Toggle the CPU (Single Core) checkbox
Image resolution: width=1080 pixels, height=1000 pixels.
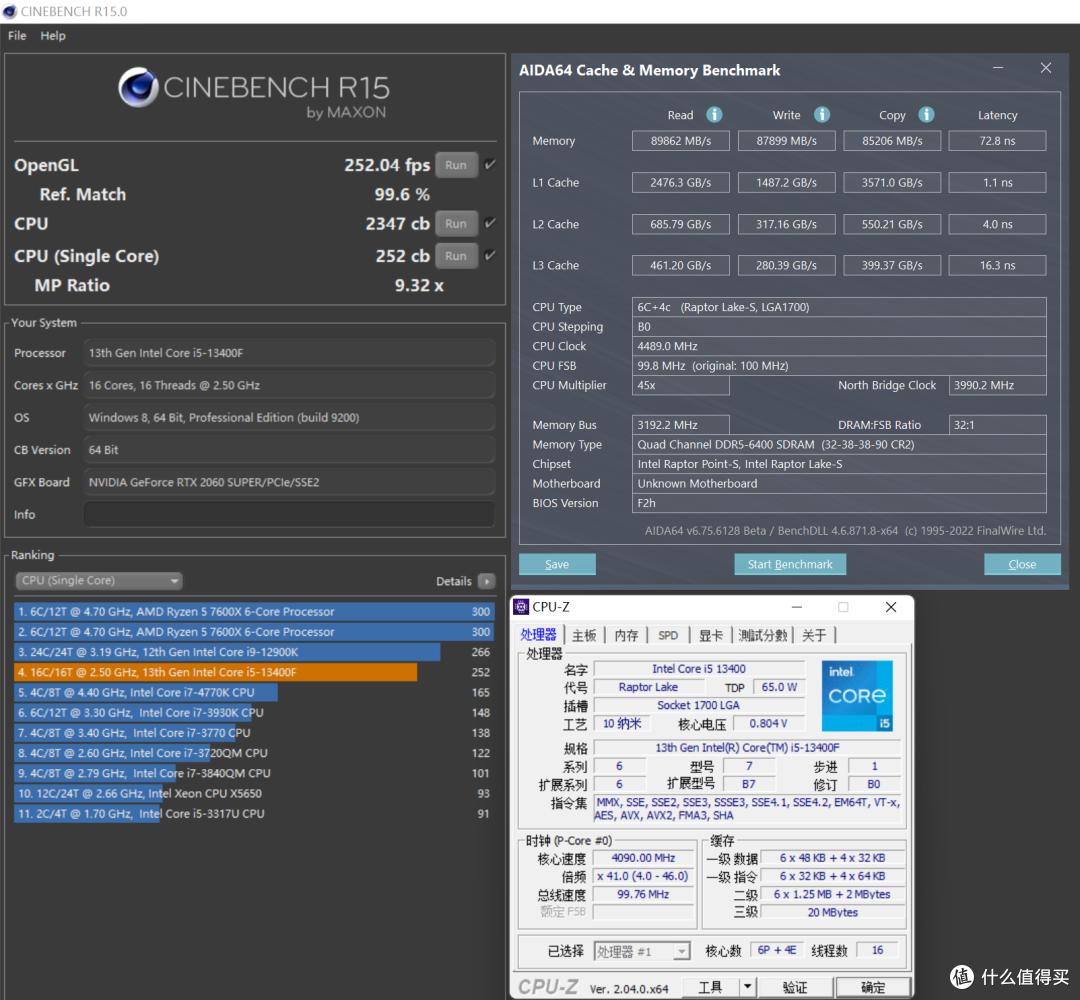coord(490,256)
